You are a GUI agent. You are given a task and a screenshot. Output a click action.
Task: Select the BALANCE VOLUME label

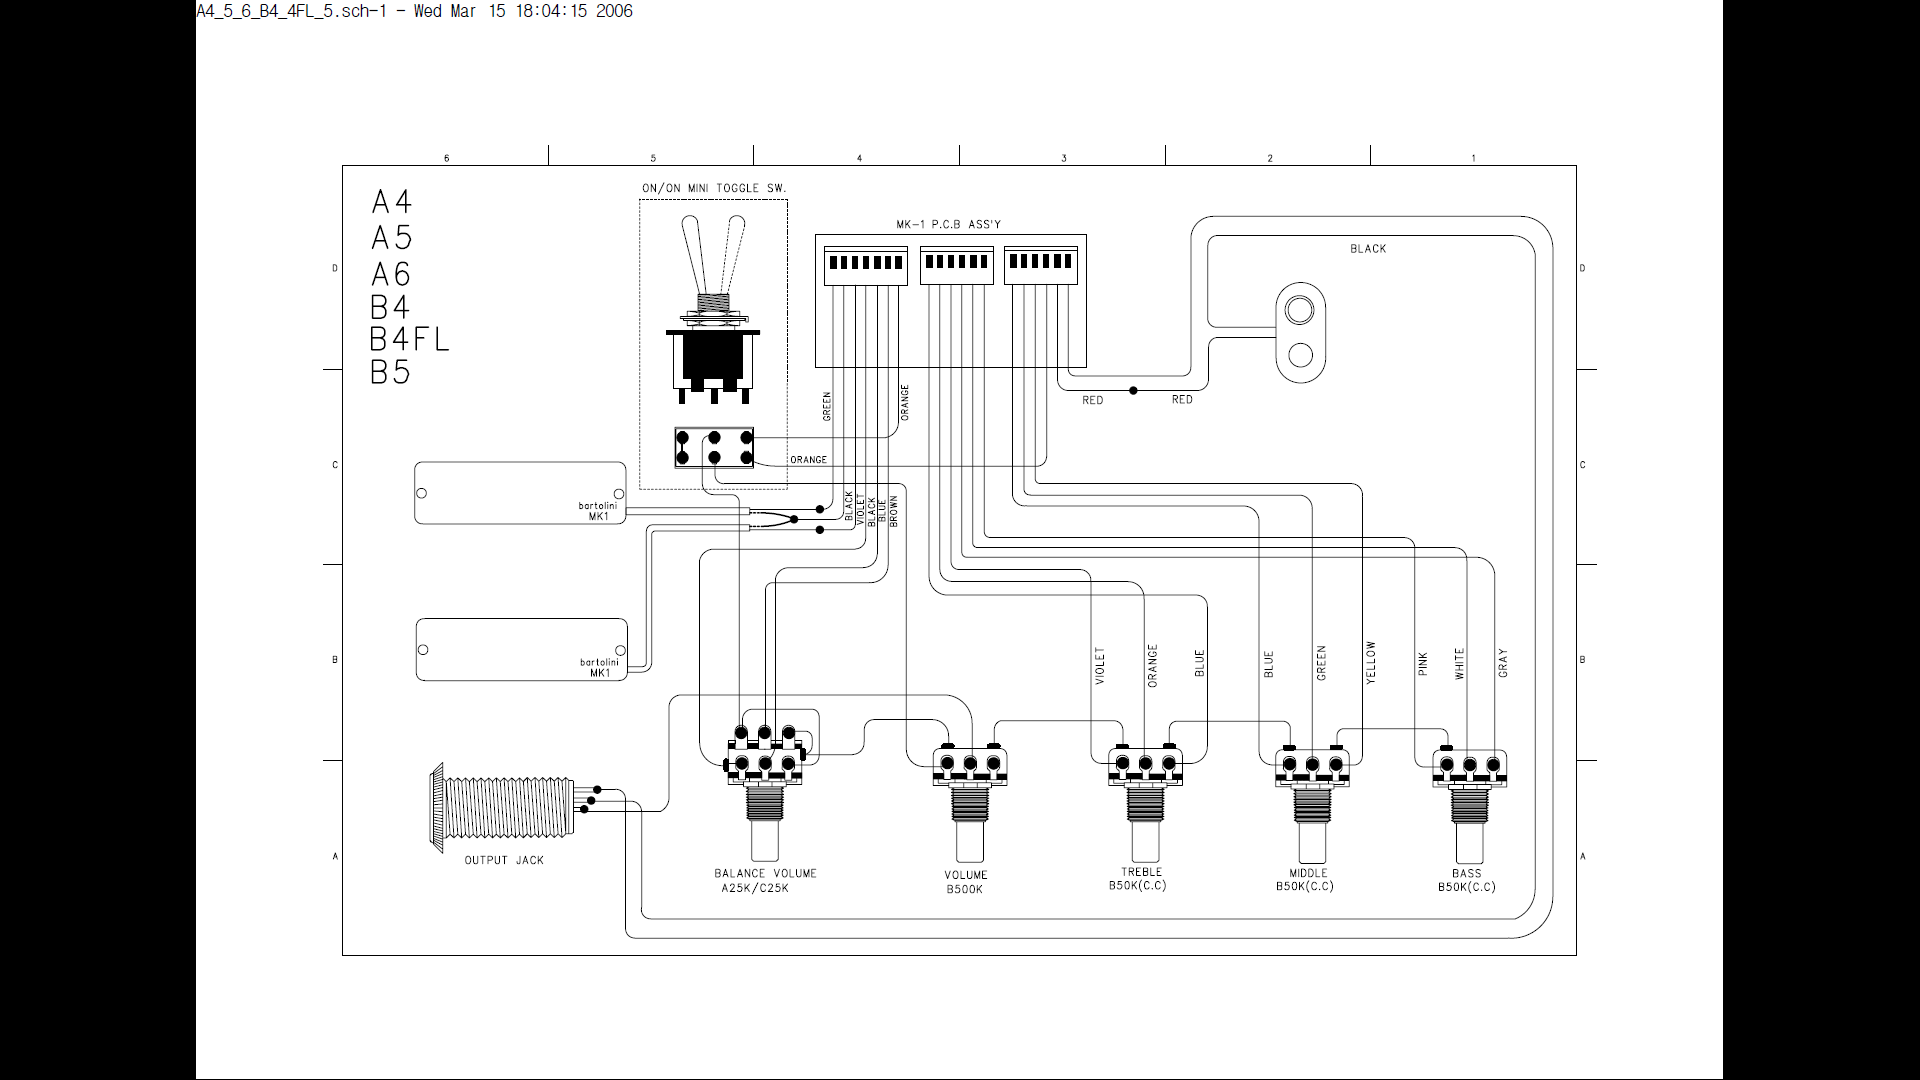pyautogui.click(x=765, y=873)
